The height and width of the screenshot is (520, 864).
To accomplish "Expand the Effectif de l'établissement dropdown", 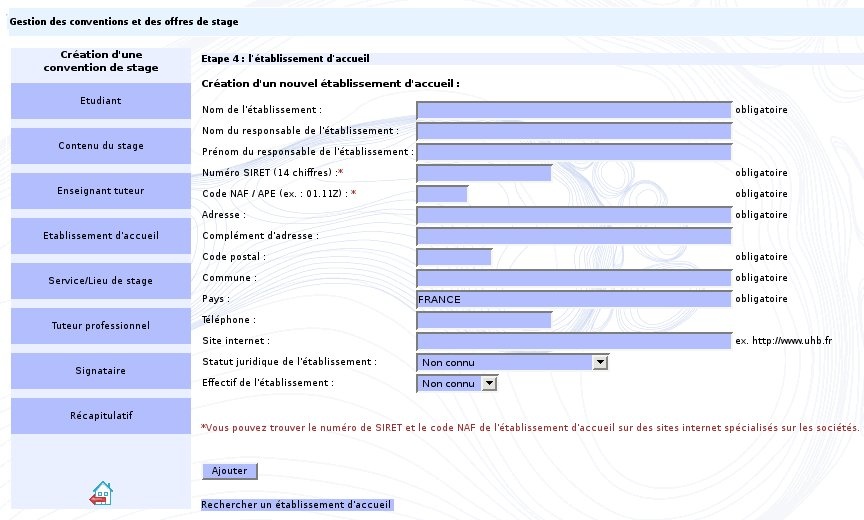I will pyautogui.click(x=456, y=383).
